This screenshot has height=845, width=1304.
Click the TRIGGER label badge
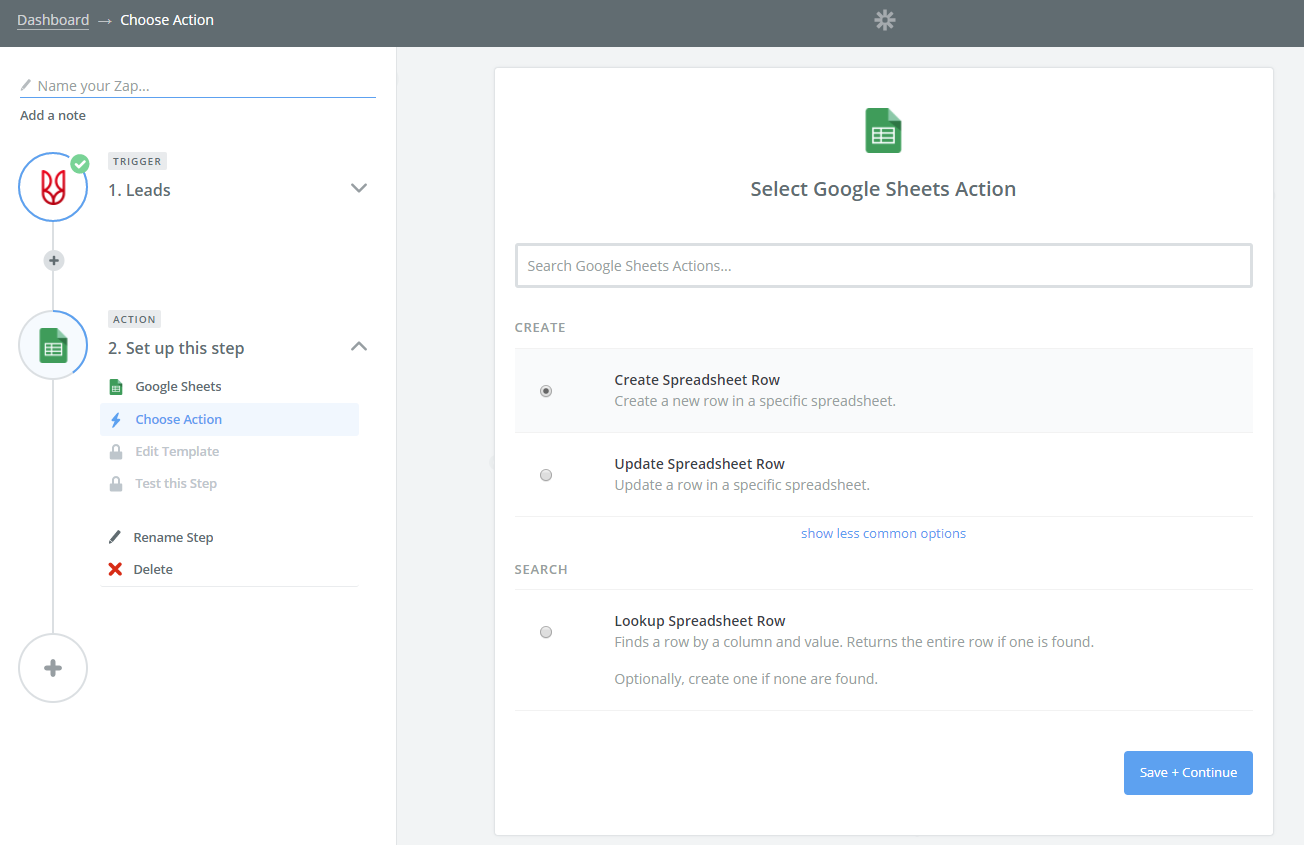point(137,161)
